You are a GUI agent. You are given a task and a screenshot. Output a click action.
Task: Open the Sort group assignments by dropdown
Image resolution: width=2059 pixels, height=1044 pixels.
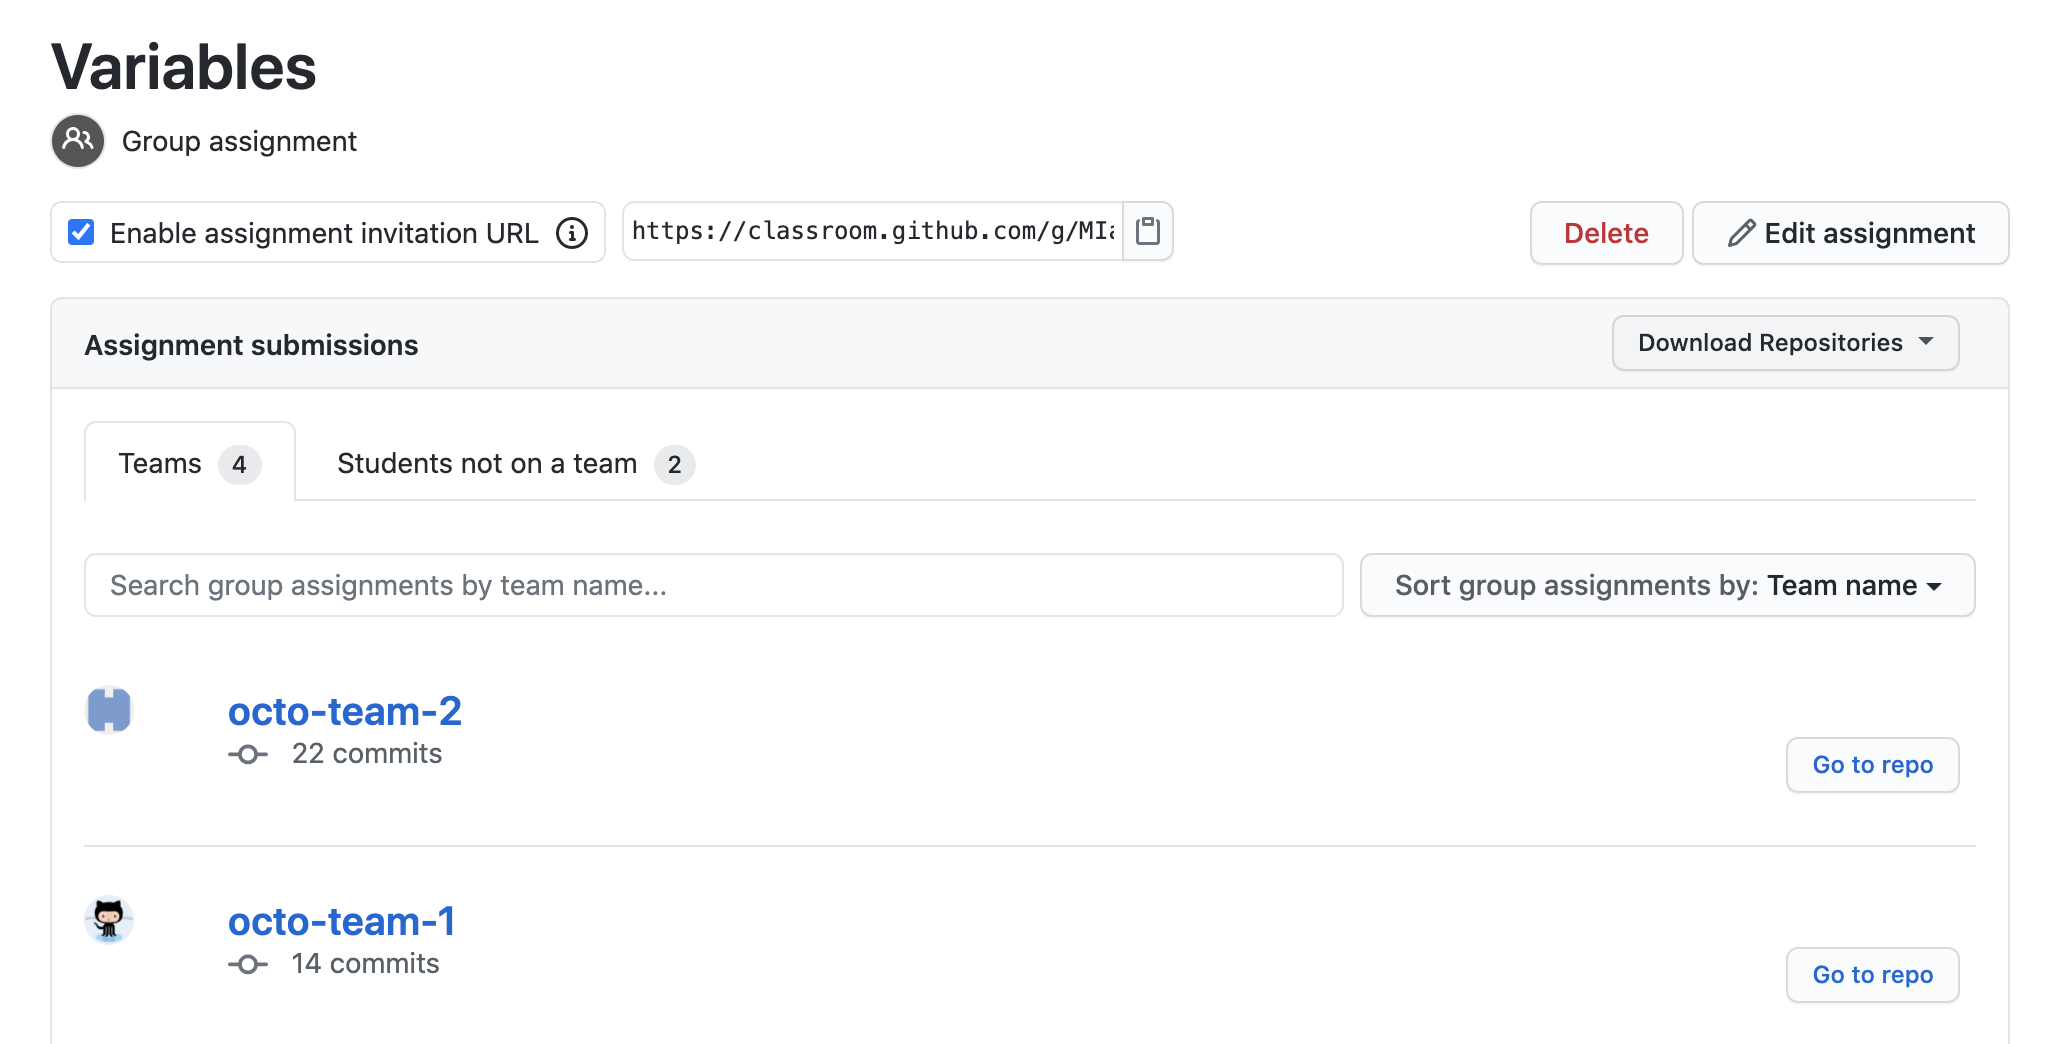point(1667,585)
